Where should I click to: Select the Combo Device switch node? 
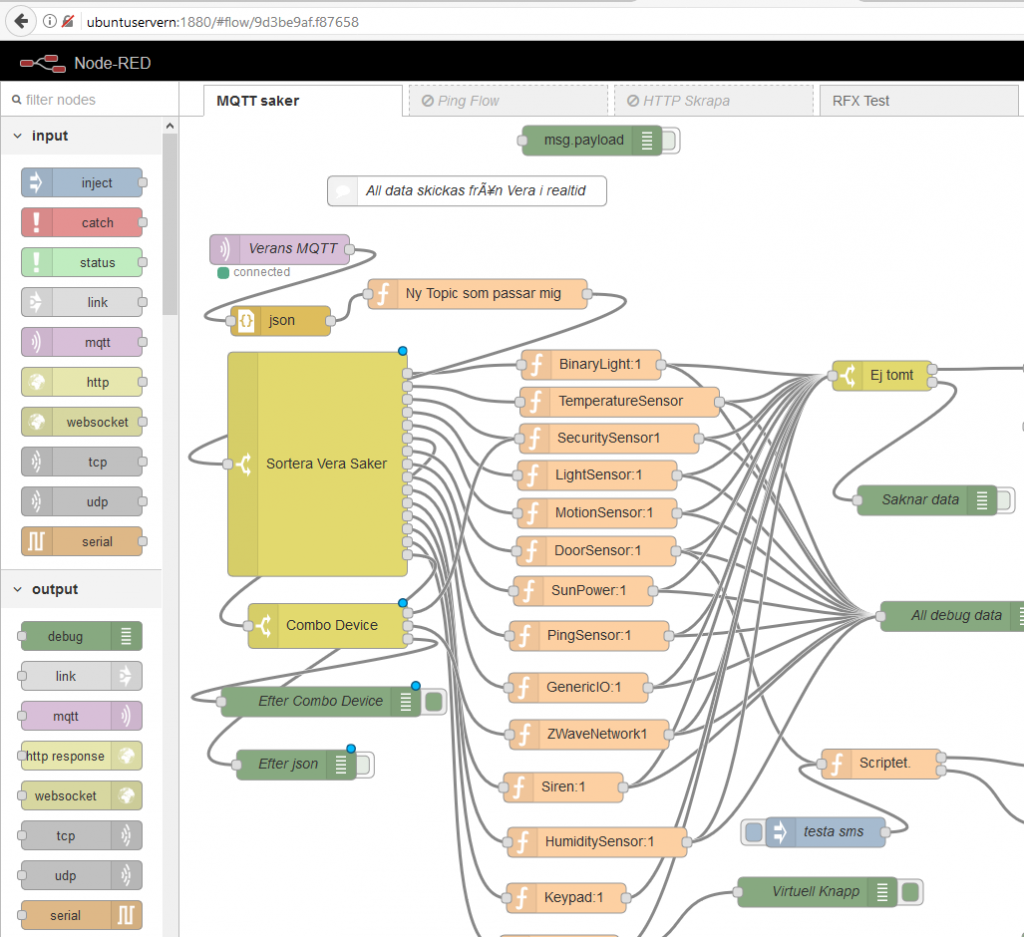coord(328,626)
